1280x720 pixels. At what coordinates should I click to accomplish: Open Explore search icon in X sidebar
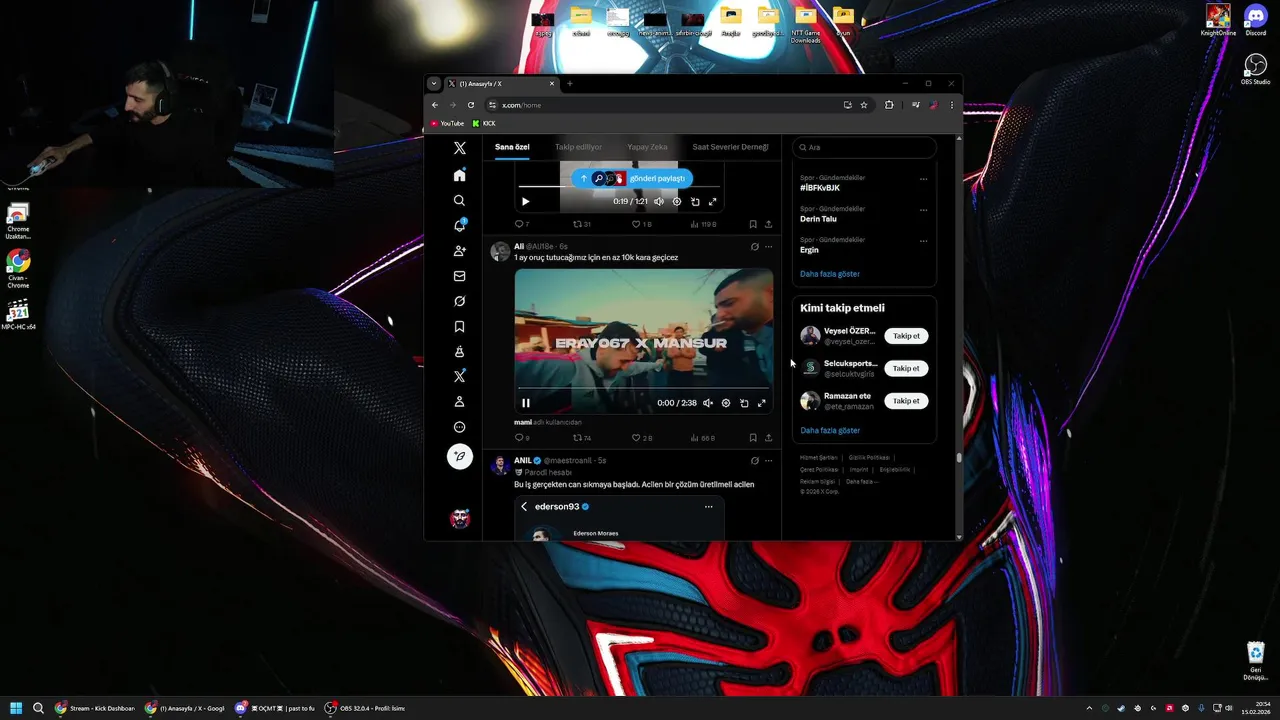pos(459,200)
